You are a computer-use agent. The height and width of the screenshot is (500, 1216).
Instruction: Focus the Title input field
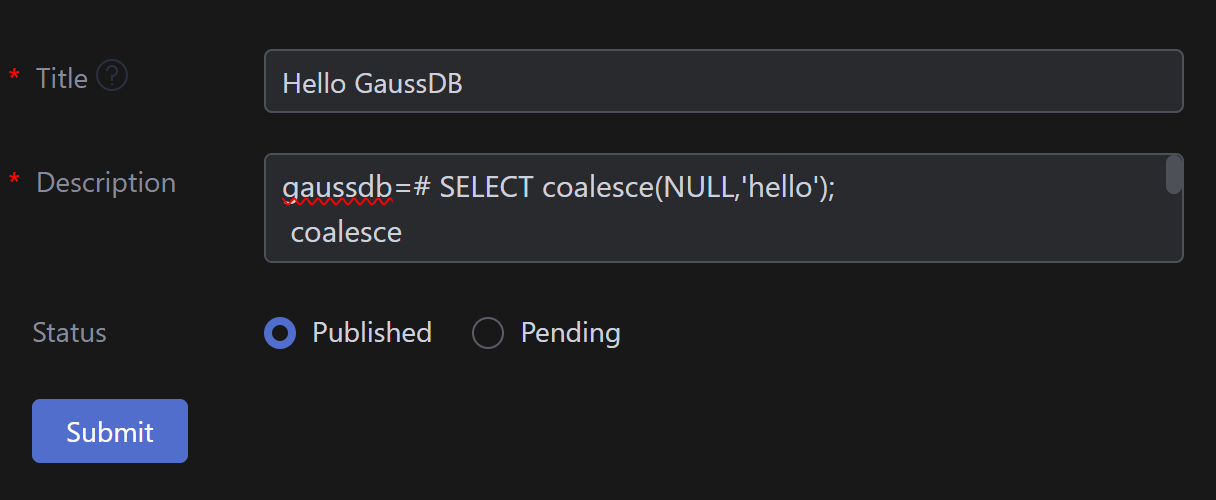point(800,82)
